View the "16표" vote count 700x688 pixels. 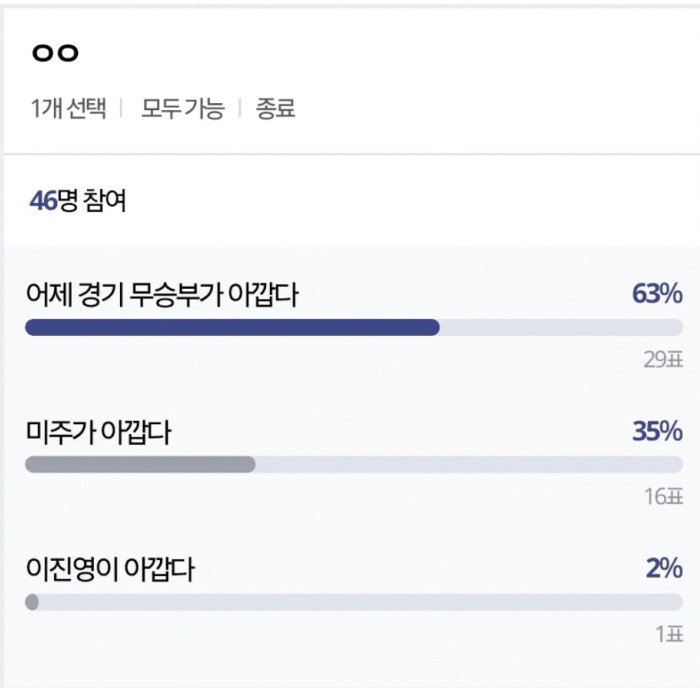pyautogui.click(x=663, y=497)
